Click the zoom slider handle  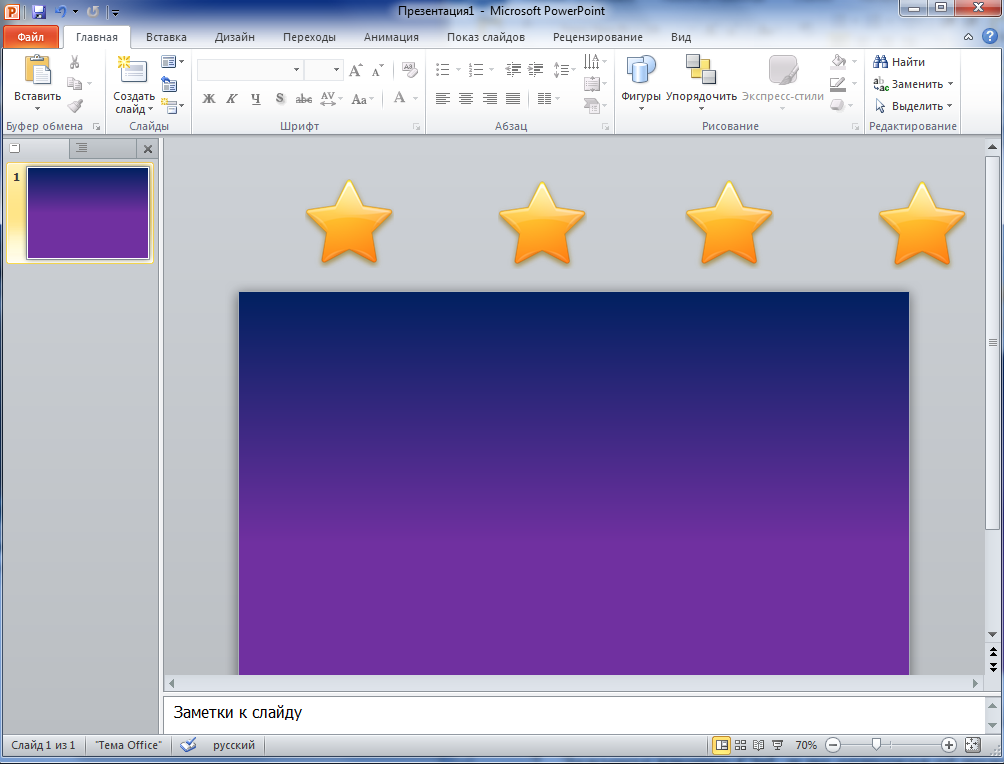pos(876,744)
